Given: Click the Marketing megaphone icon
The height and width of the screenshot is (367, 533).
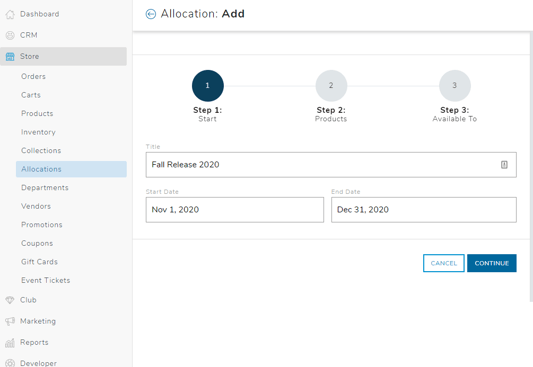Looking at the screenshot, I should point(10,321).
